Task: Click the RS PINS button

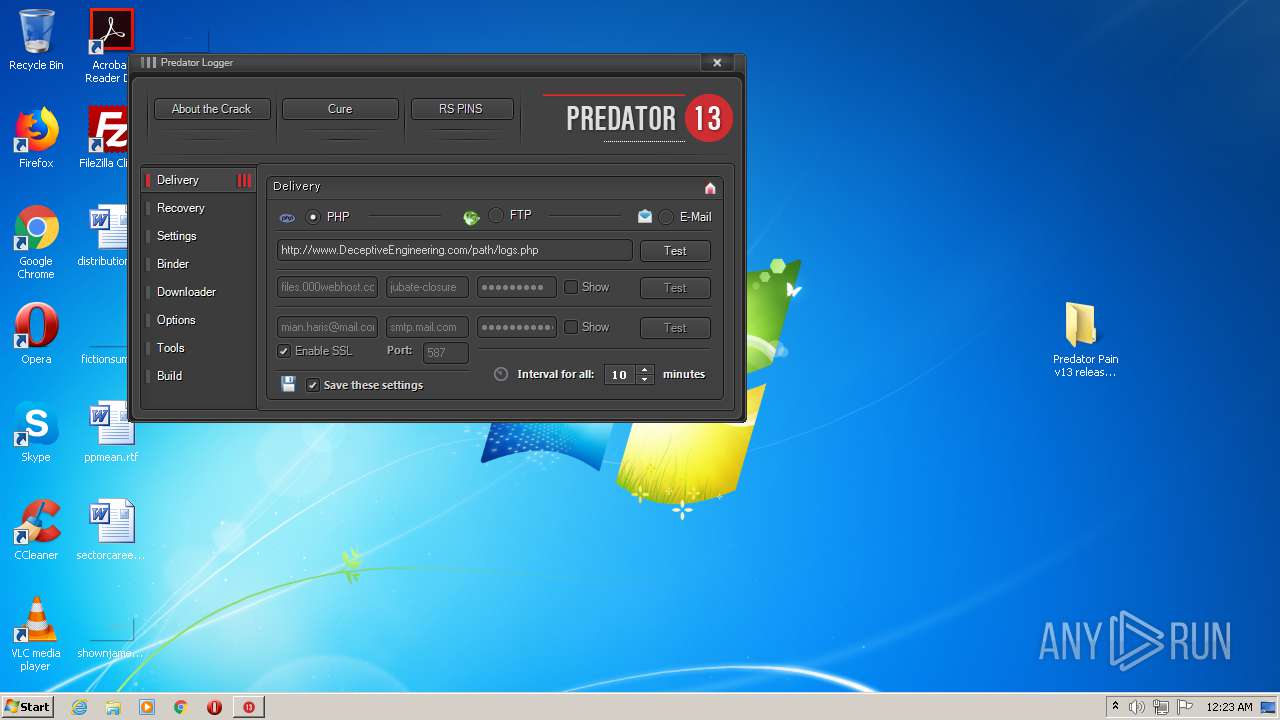Action: [x=461, y=109]
